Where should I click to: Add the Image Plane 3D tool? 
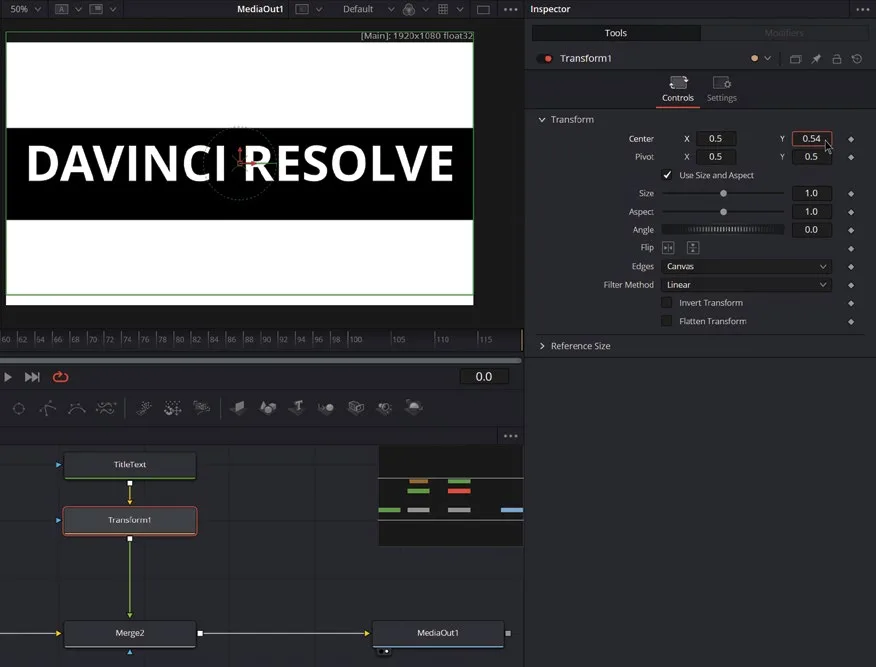[x=239, y=408]
